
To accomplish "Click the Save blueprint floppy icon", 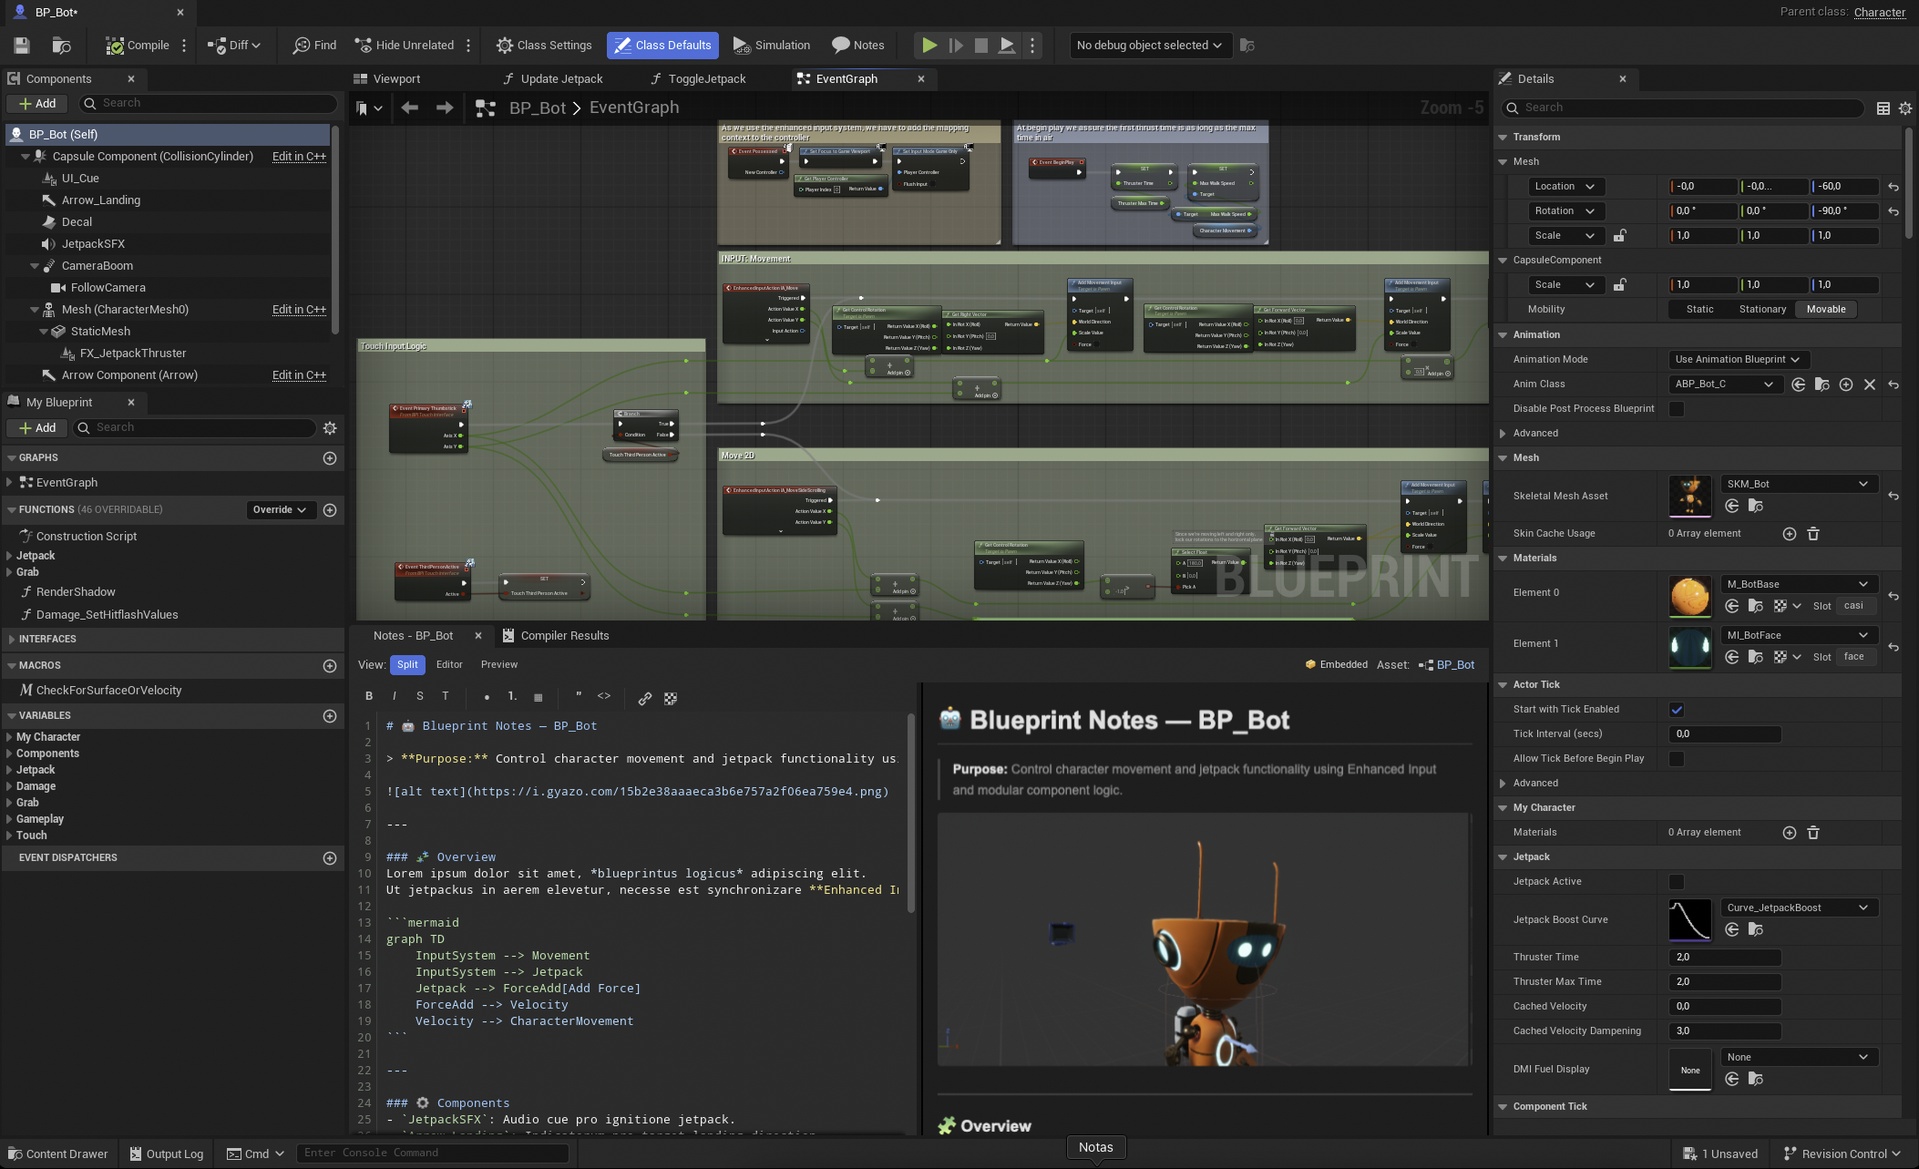I will click(x=21, y=46).
